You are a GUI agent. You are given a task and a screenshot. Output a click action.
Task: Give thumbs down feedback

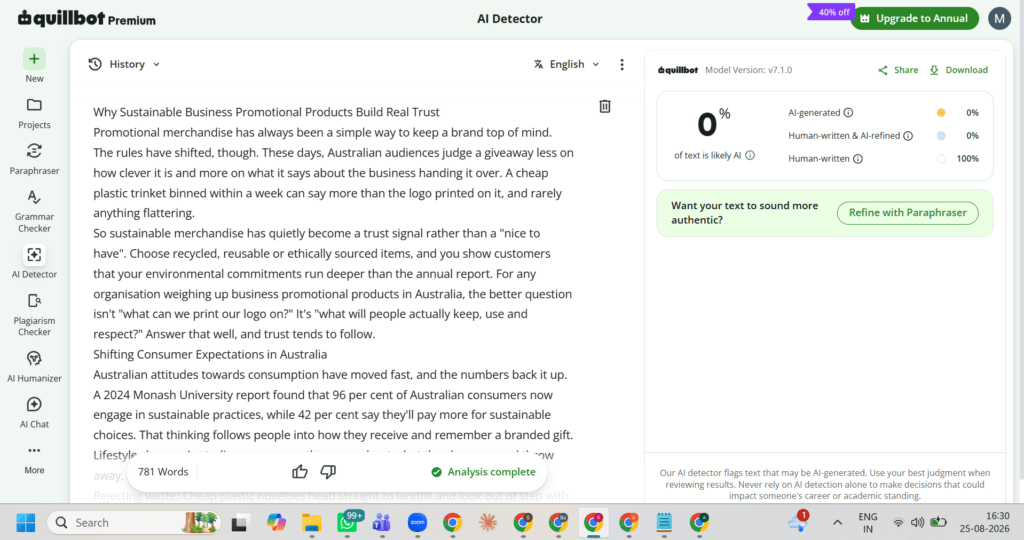tap(328, 471)
